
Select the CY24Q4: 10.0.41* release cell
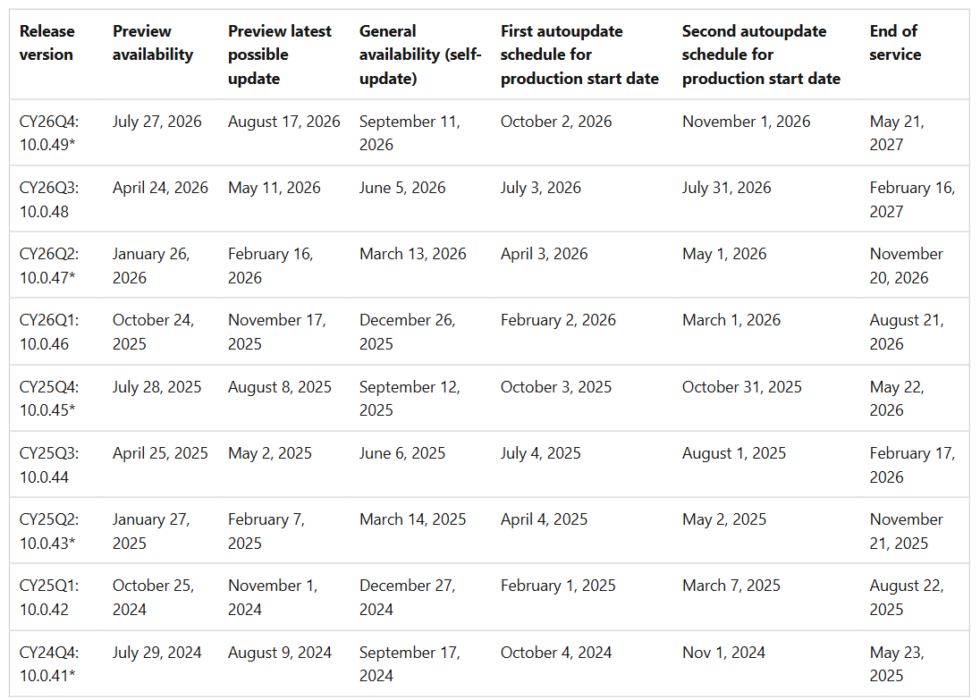pos(48,663)
